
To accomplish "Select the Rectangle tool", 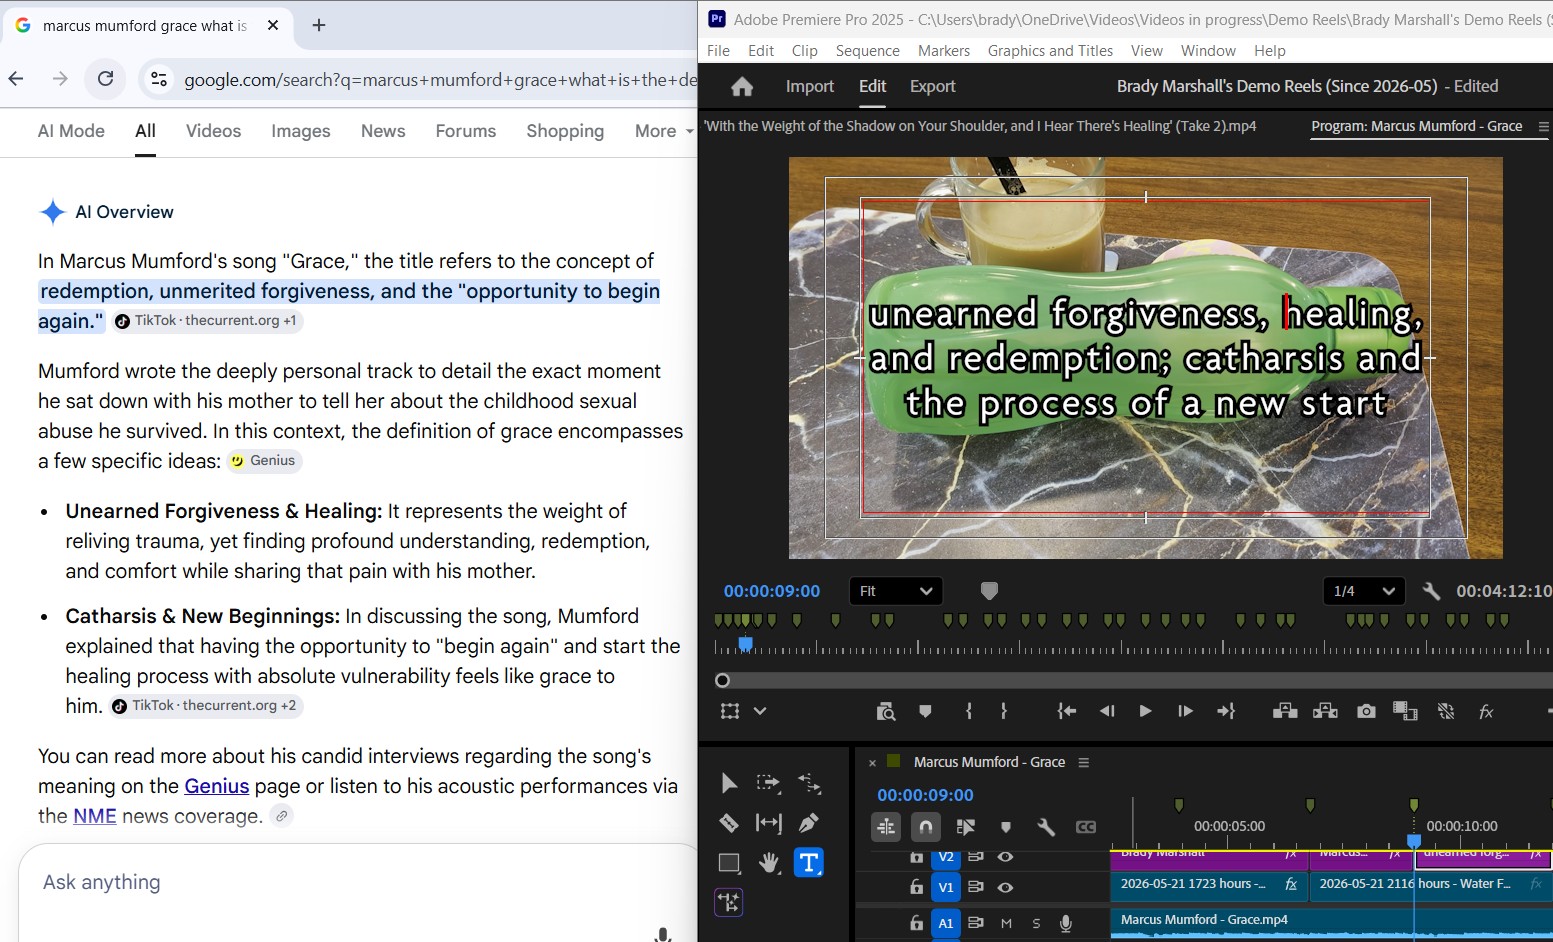I will coord(729,863).
